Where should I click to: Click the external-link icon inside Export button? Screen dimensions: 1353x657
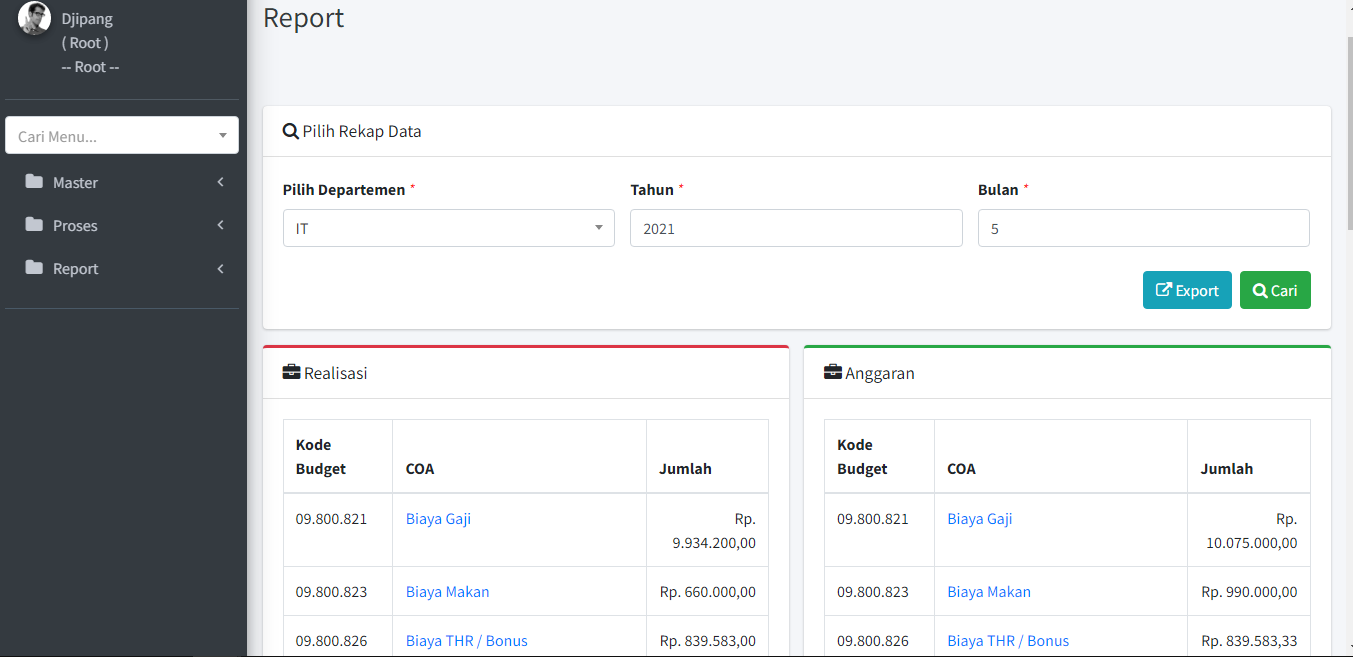1163,290
